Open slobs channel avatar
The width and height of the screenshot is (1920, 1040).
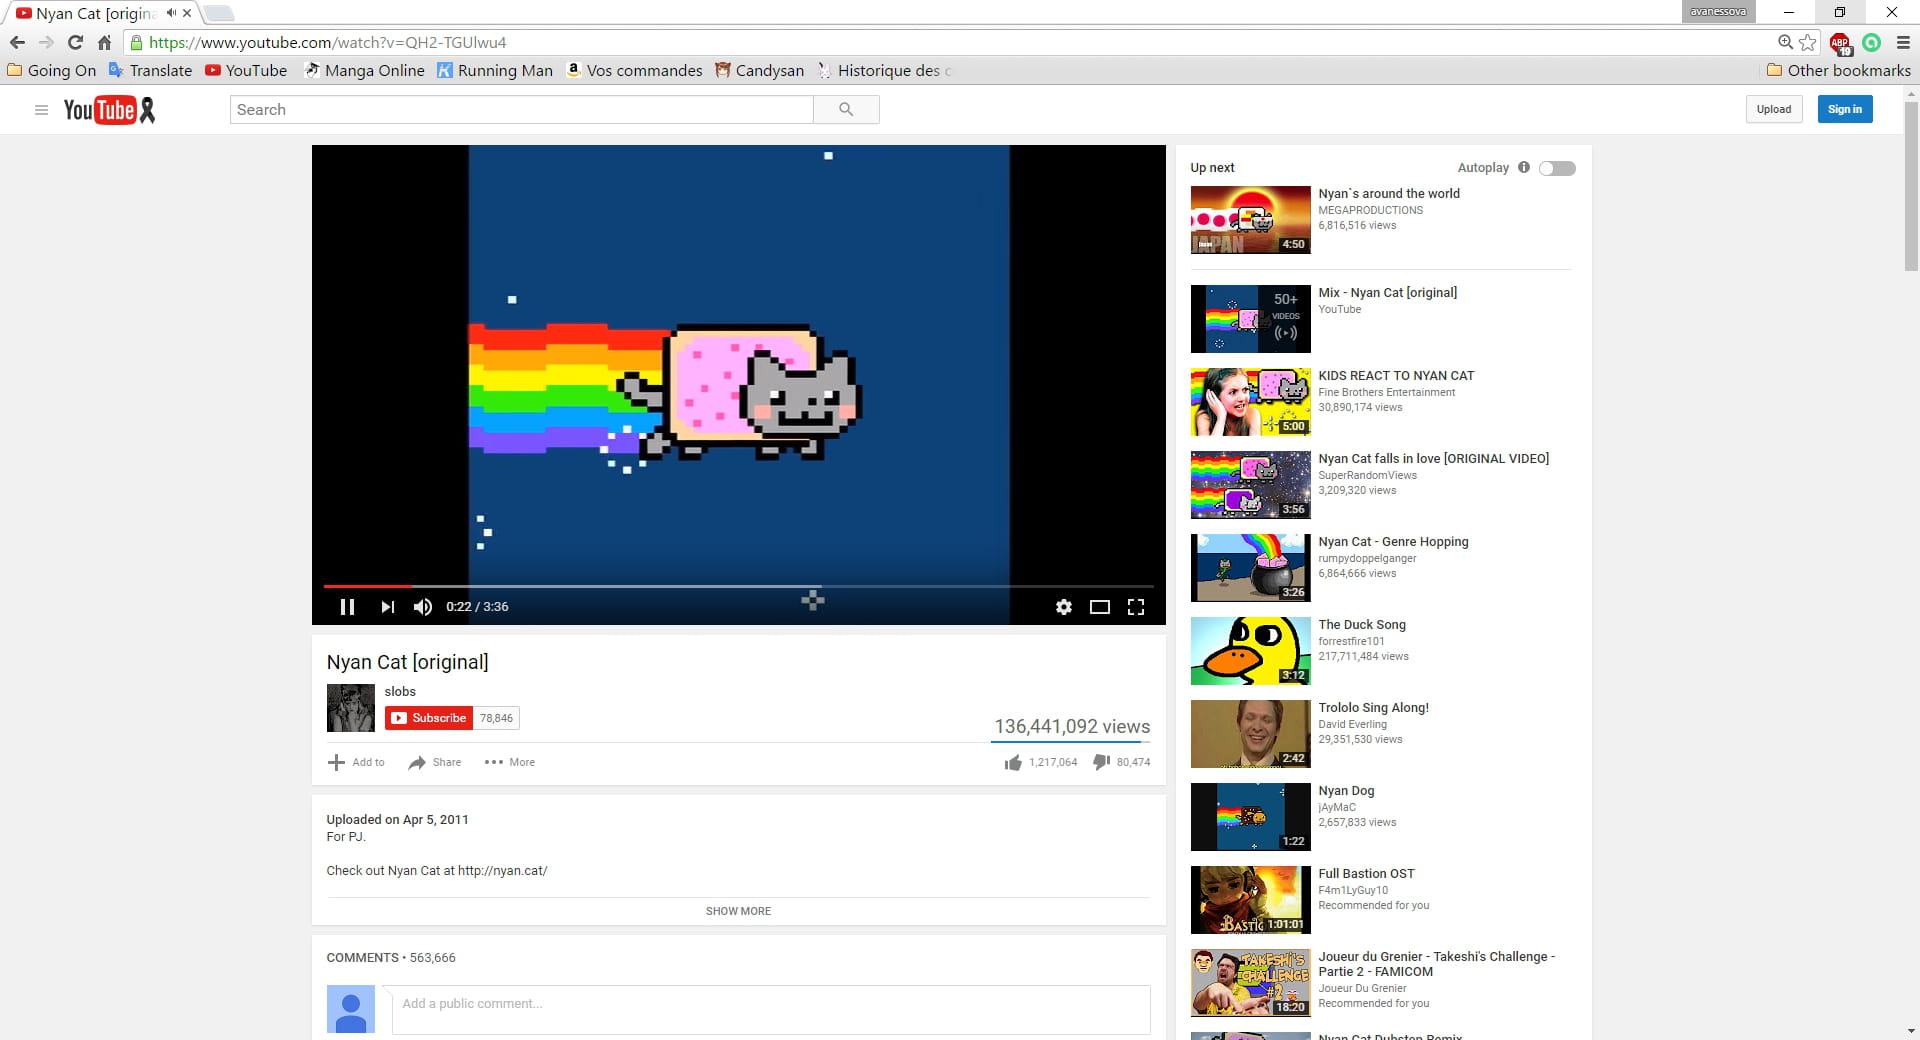(x=350, y=708)
